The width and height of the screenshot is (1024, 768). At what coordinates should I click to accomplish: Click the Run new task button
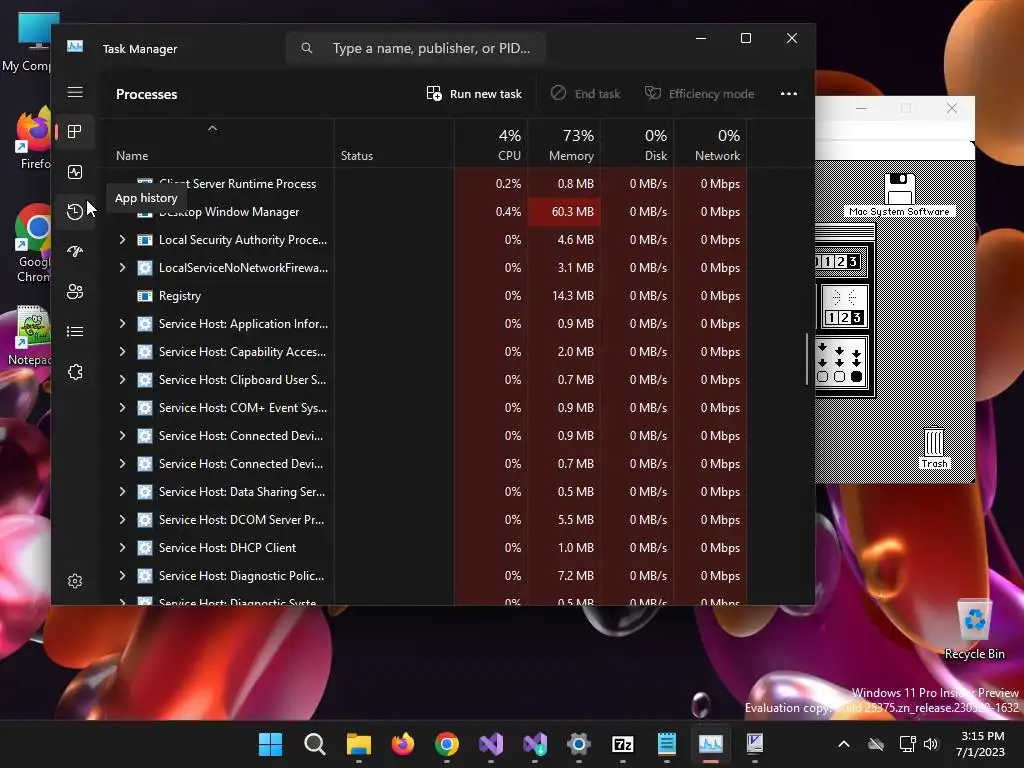[474, 93]
